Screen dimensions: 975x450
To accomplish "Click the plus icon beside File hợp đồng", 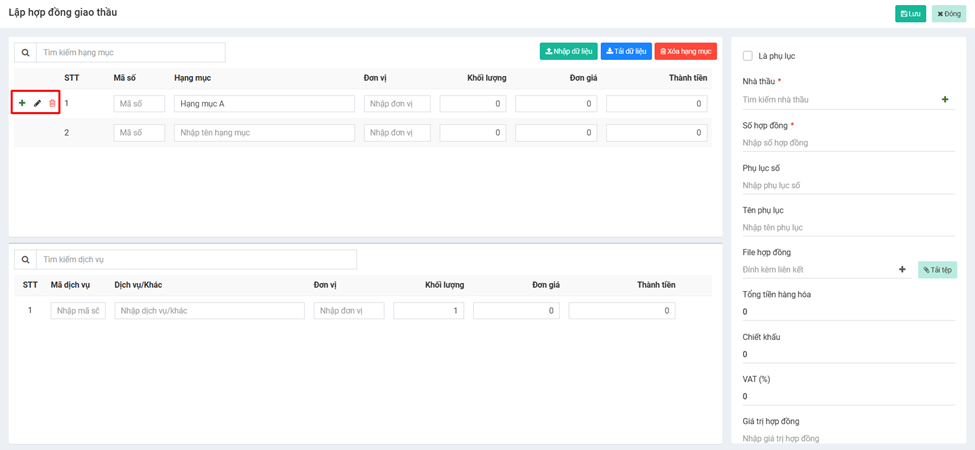I will 902,269.
